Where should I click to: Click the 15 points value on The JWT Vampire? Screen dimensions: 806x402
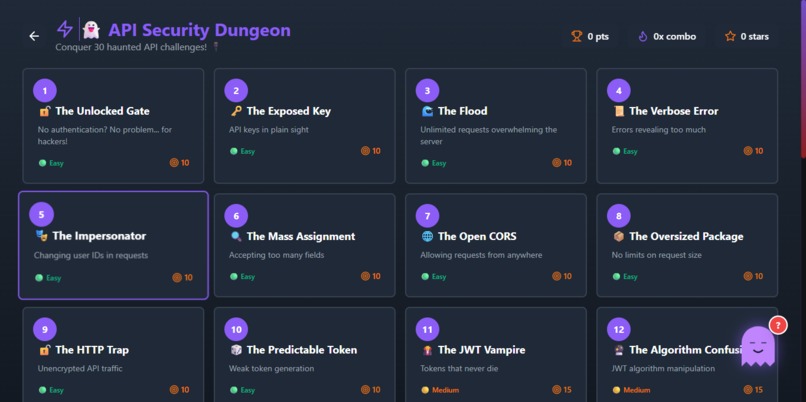point(566,390)
